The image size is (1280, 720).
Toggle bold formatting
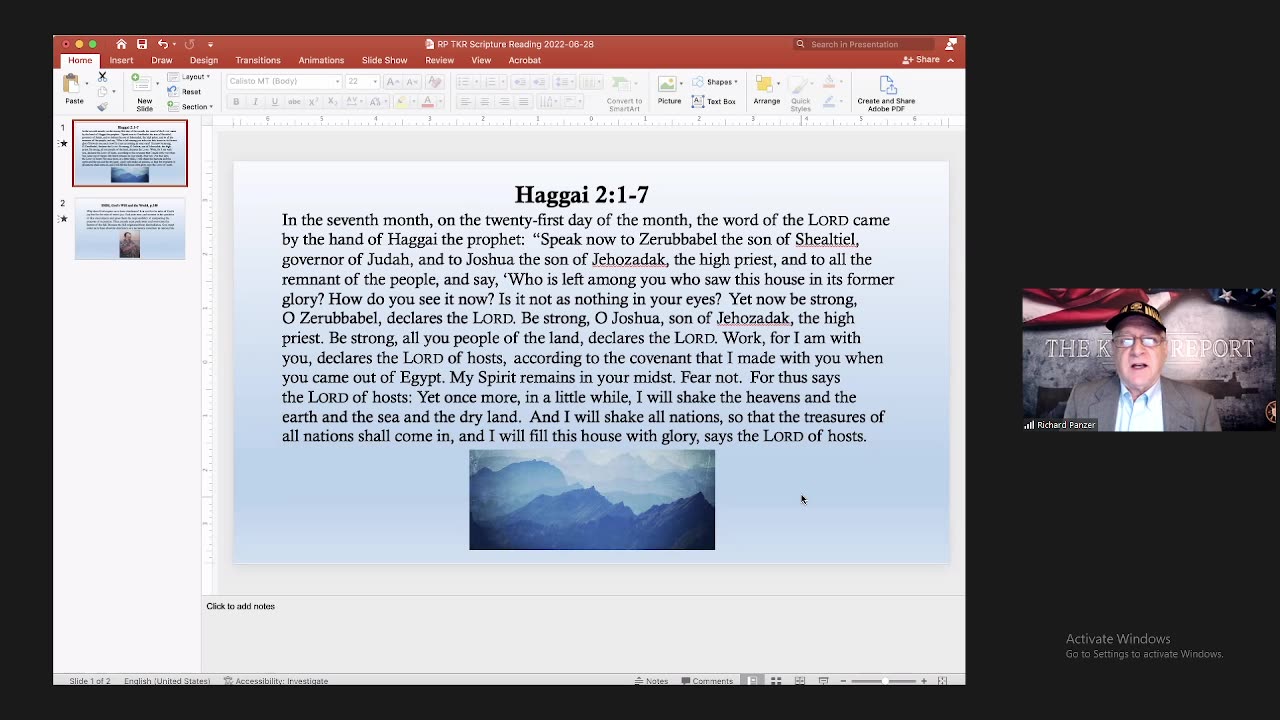(236, 102)
